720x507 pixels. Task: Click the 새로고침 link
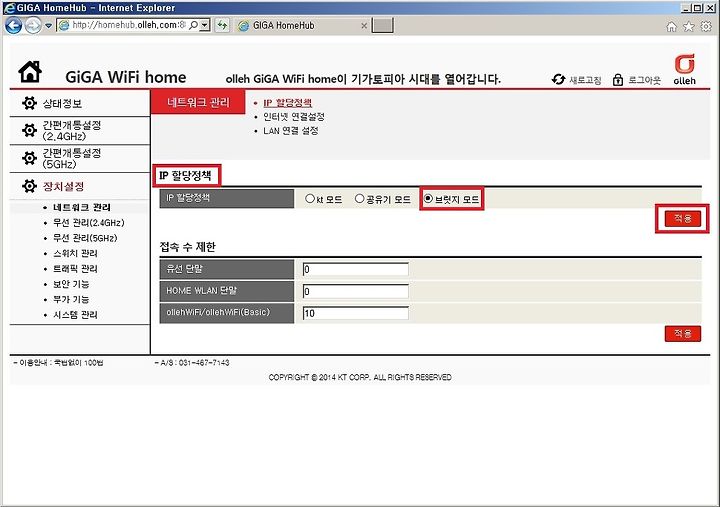coord(585,80)
